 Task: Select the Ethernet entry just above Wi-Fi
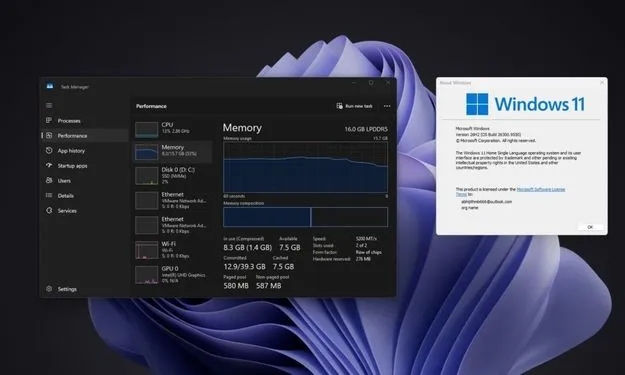point(173,225)
